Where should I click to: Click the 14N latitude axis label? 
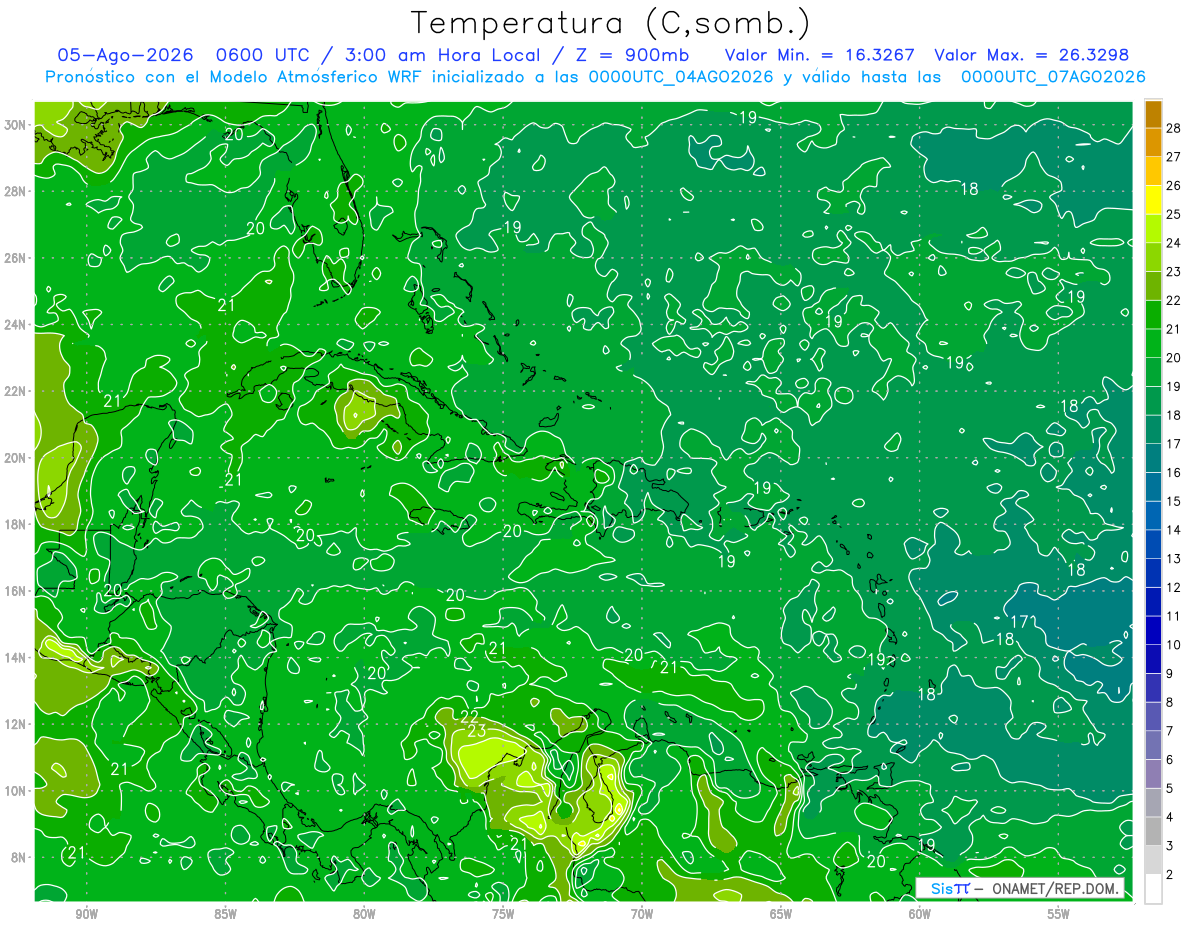coord(16,658)
